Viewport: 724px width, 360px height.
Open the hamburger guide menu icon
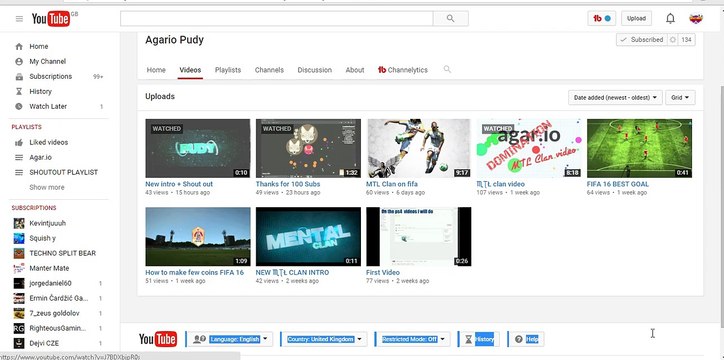coord(19,19)
